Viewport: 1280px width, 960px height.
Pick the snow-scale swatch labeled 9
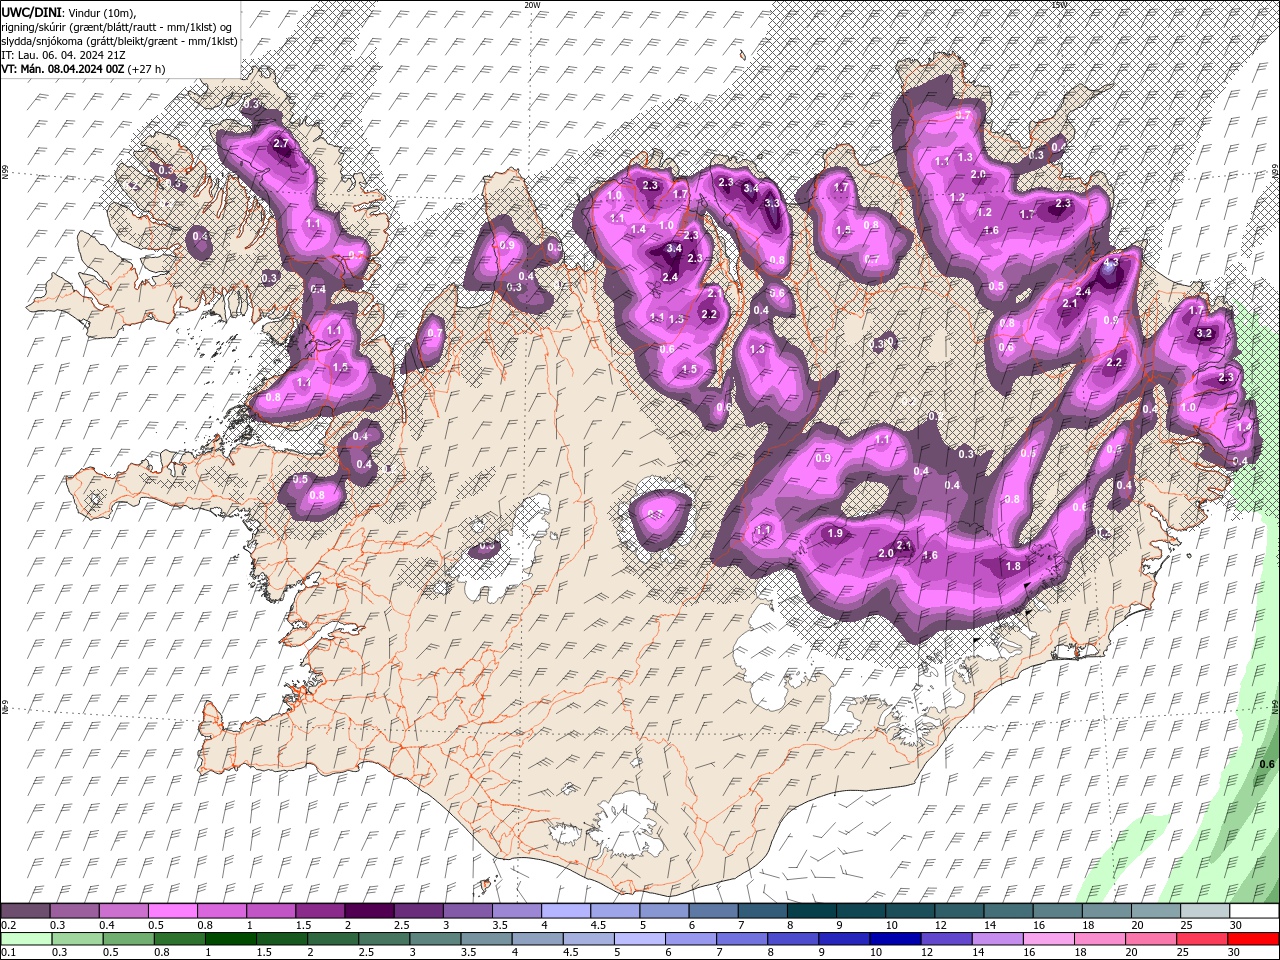(x=859, y=911)
